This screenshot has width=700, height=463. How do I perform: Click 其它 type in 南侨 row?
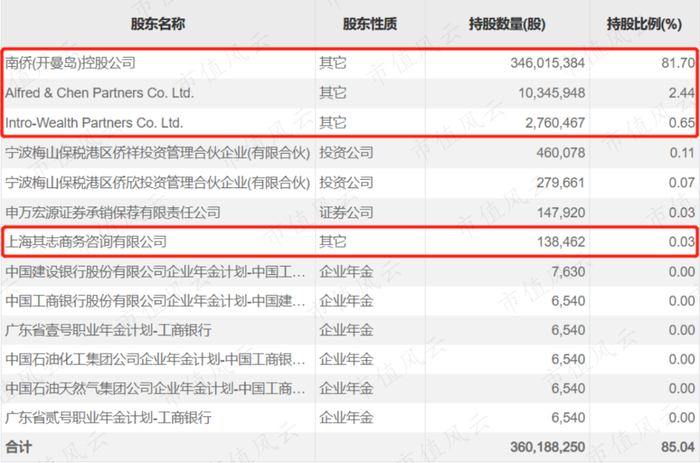[x=333, y=63]
